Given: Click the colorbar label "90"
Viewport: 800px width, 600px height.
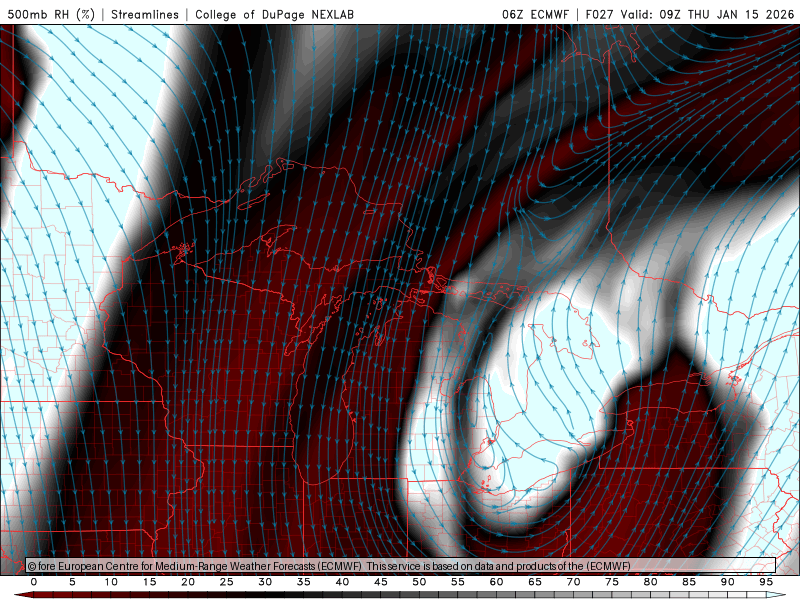Looking at the screenshot, I should (x=728, y=582).
